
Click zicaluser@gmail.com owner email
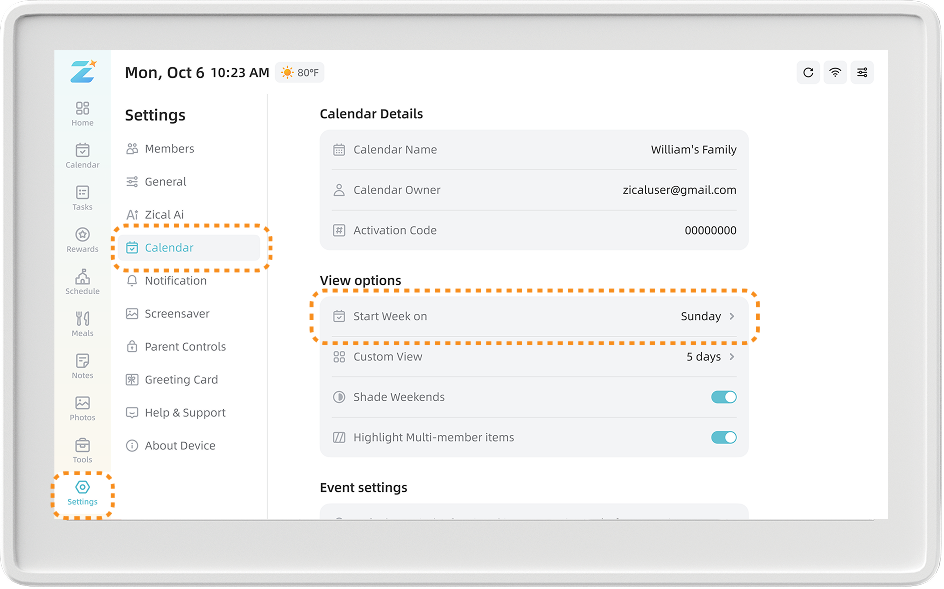point(679,190)
